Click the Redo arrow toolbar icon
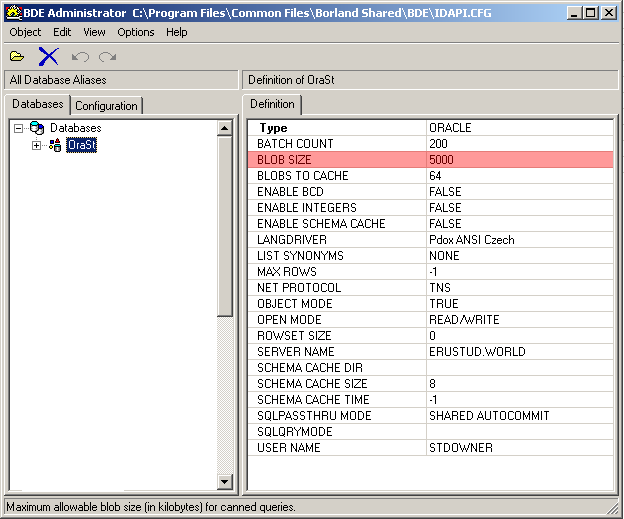The width and height of the screenshot is (624, 519). pos(107,57)
